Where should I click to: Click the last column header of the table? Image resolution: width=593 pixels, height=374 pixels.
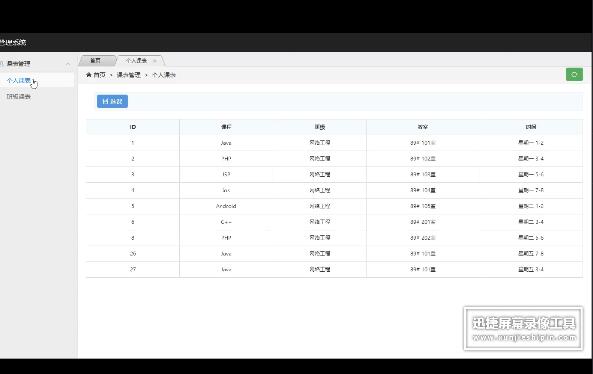coord(531,127)
